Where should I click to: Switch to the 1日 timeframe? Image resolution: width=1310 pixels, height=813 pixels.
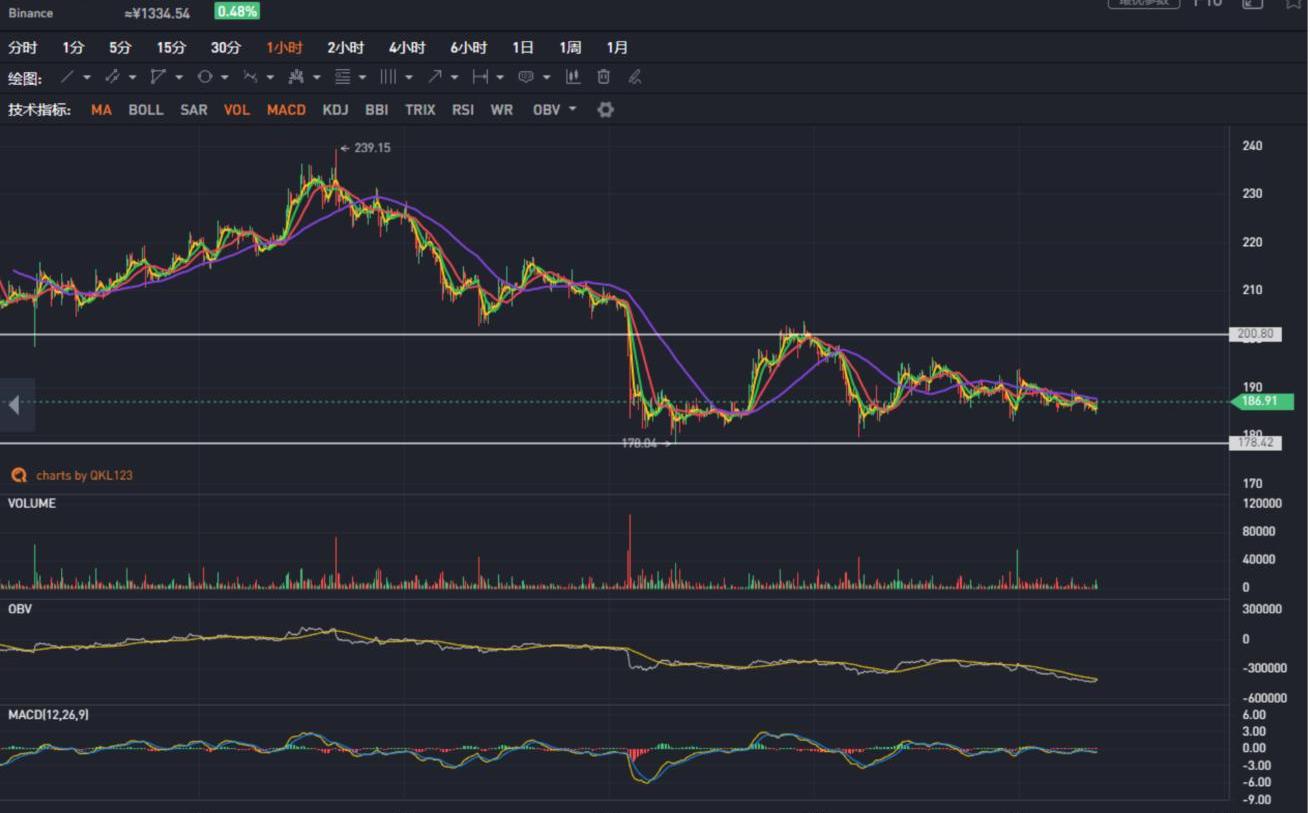tap(522, 47)
